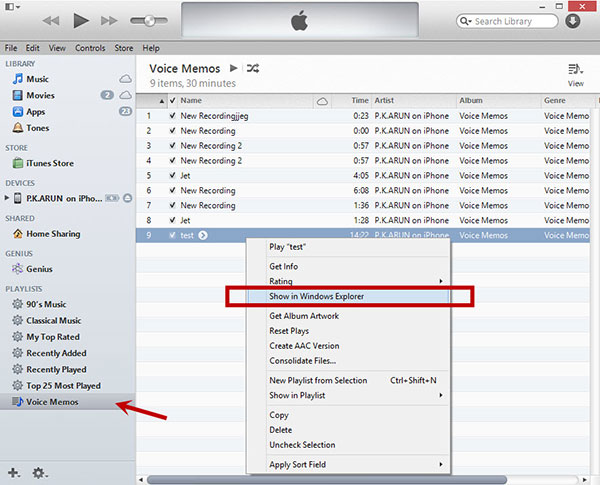Click the fast-forward next track button
The width and height of the screenshot is (600, 485).
pyautogui.click(x=109, y=20)
